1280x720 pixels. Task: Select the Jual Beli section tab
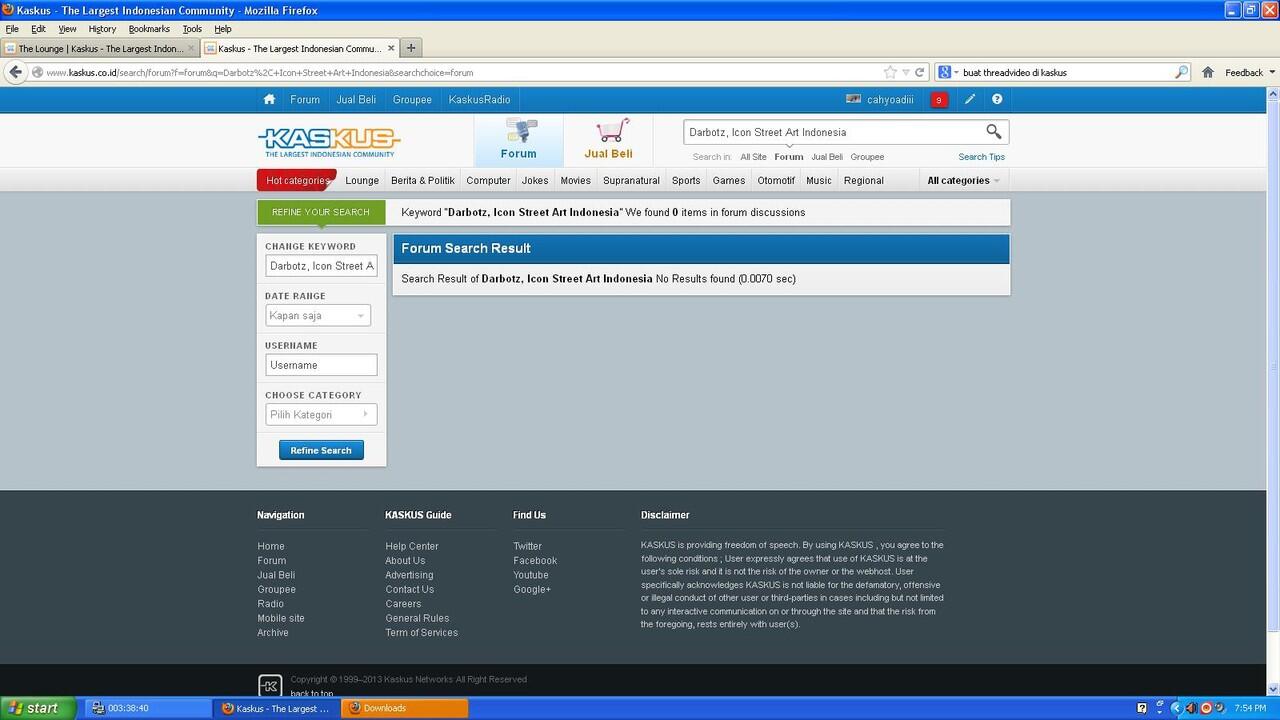pos(609,140)
